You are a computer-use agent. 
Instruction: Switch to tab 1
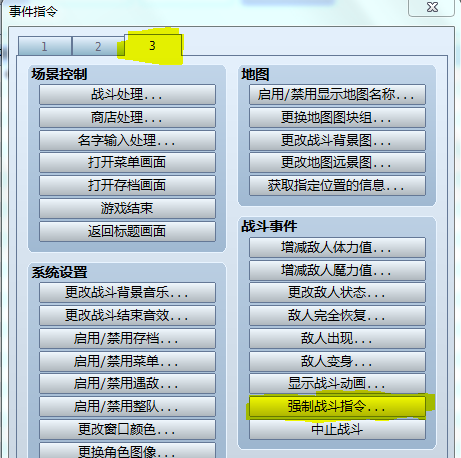tap(45, 46)
